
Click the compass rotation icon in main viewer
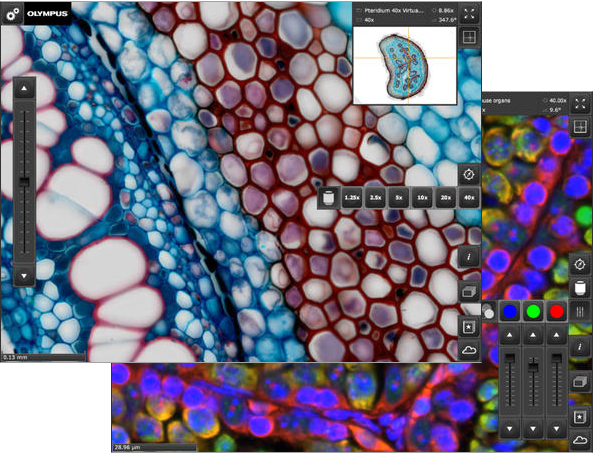pos(469,175)
